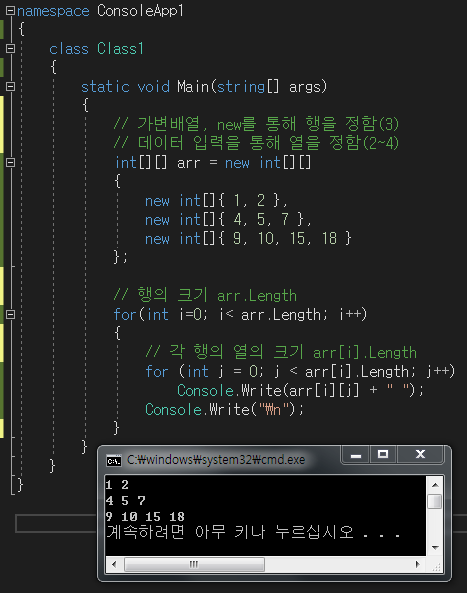This screenshot has width=467, height=593.
Task: Click the 'Main' method name
Action: pyautogui.click(x=193, y=87)
